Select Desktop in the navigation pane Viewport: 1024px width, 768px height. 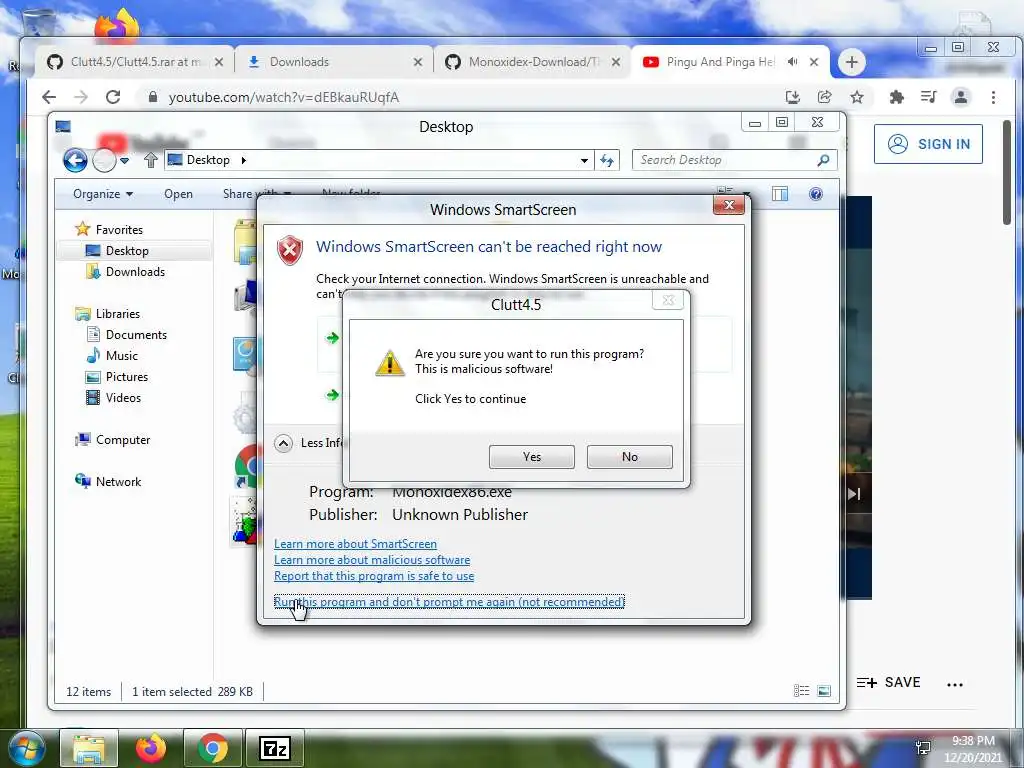click(x=127, y=251)
